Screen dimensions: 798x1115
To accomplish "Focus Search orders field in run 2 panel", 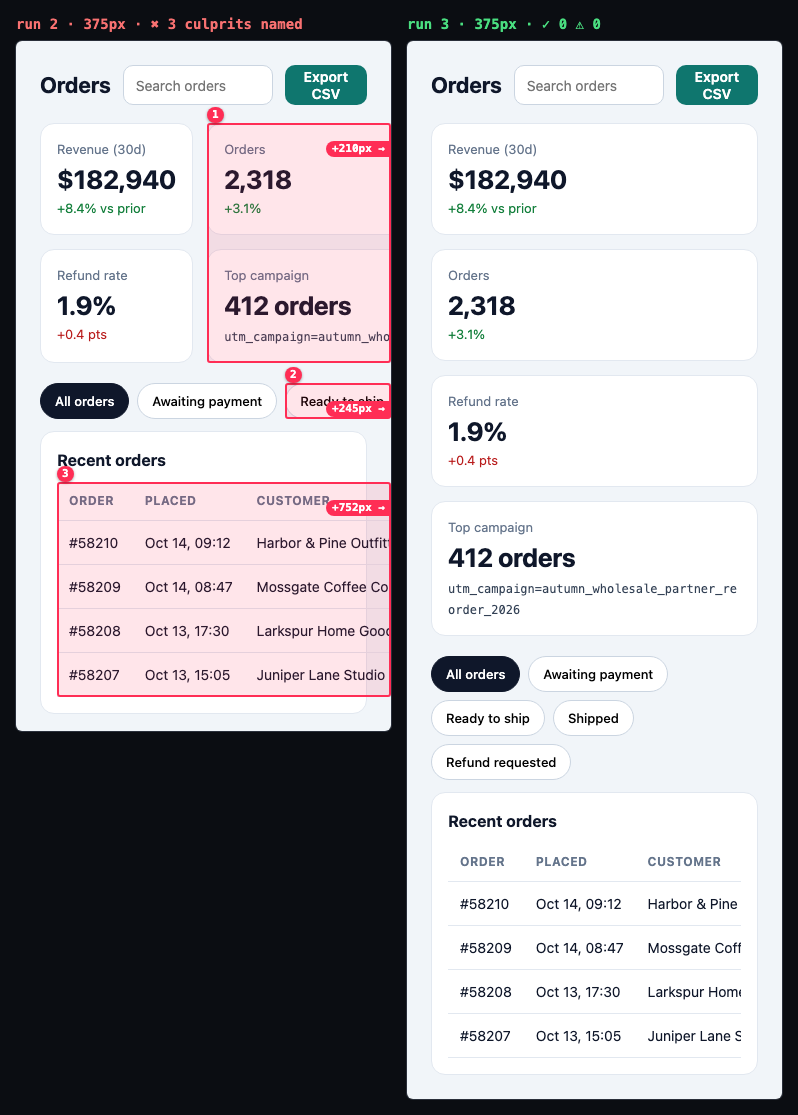I will pos(198,85).
